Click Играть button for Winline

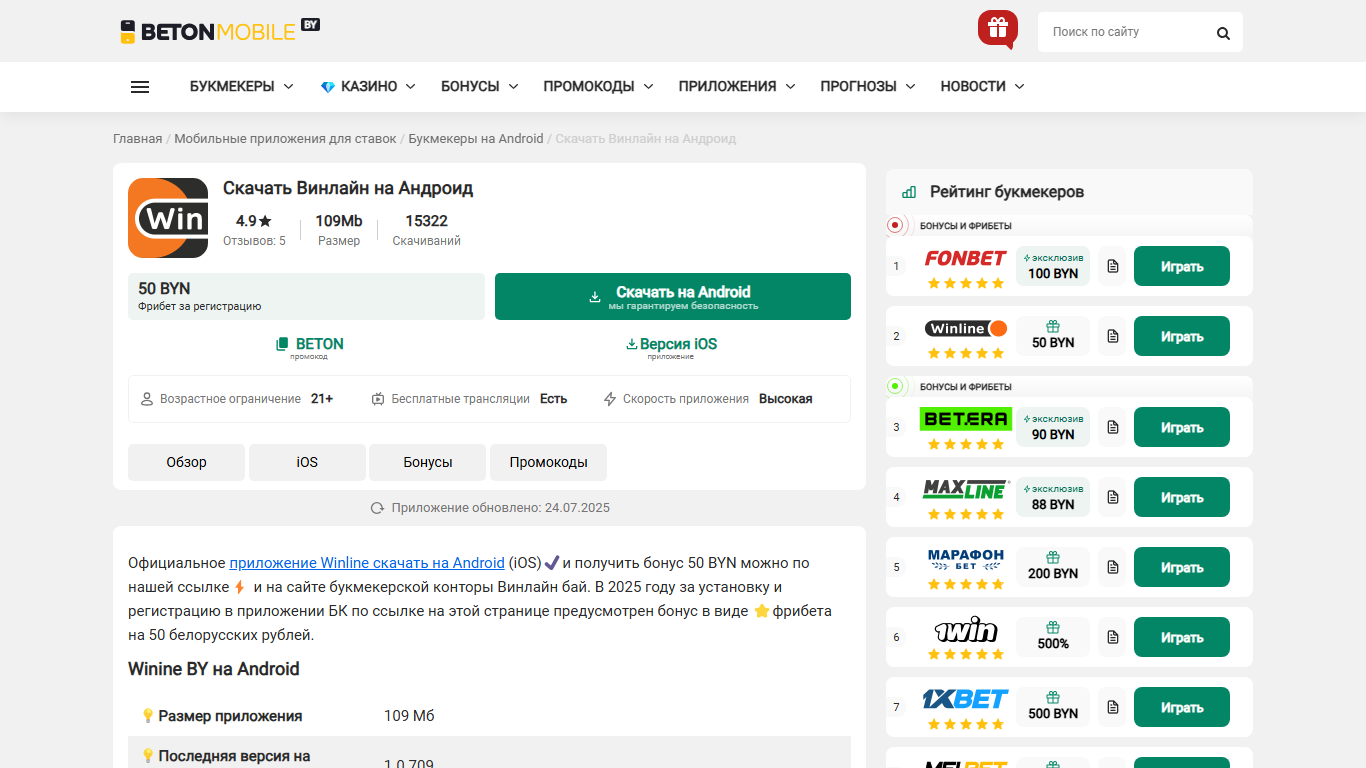pyautogui.click(x=1182, y=337)
